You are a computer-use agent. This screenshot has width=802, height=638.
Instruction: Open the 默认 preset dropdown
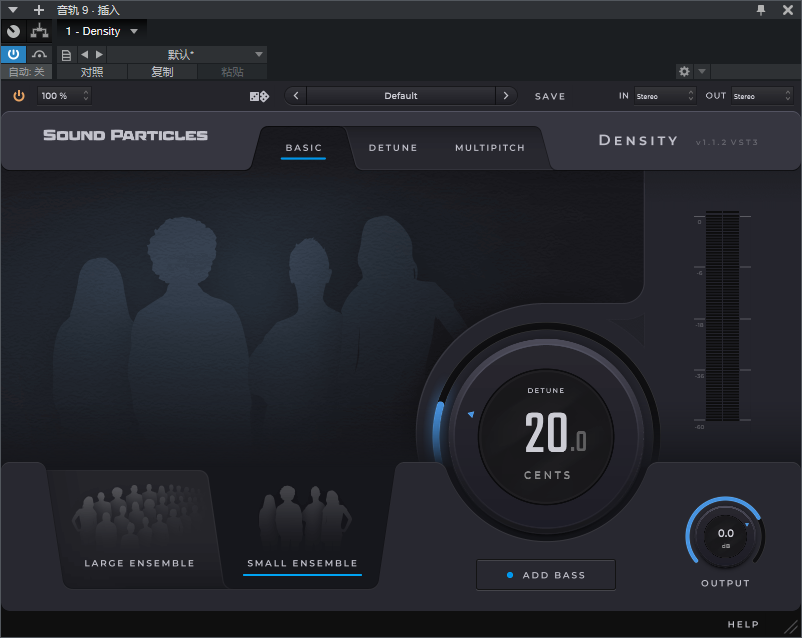pyautogui.click(x=187, y=54)
